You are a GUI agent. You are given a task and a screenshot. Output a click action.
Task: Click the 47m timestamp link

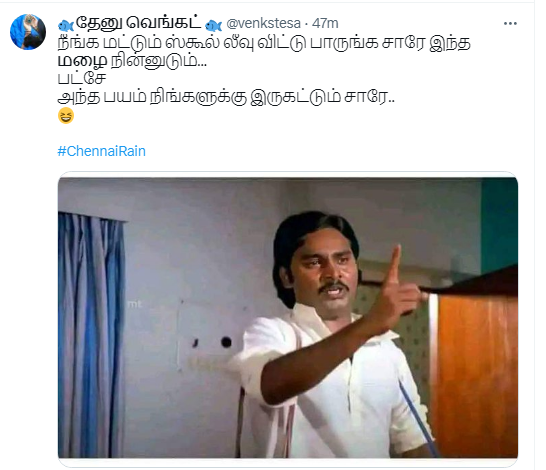325,23
